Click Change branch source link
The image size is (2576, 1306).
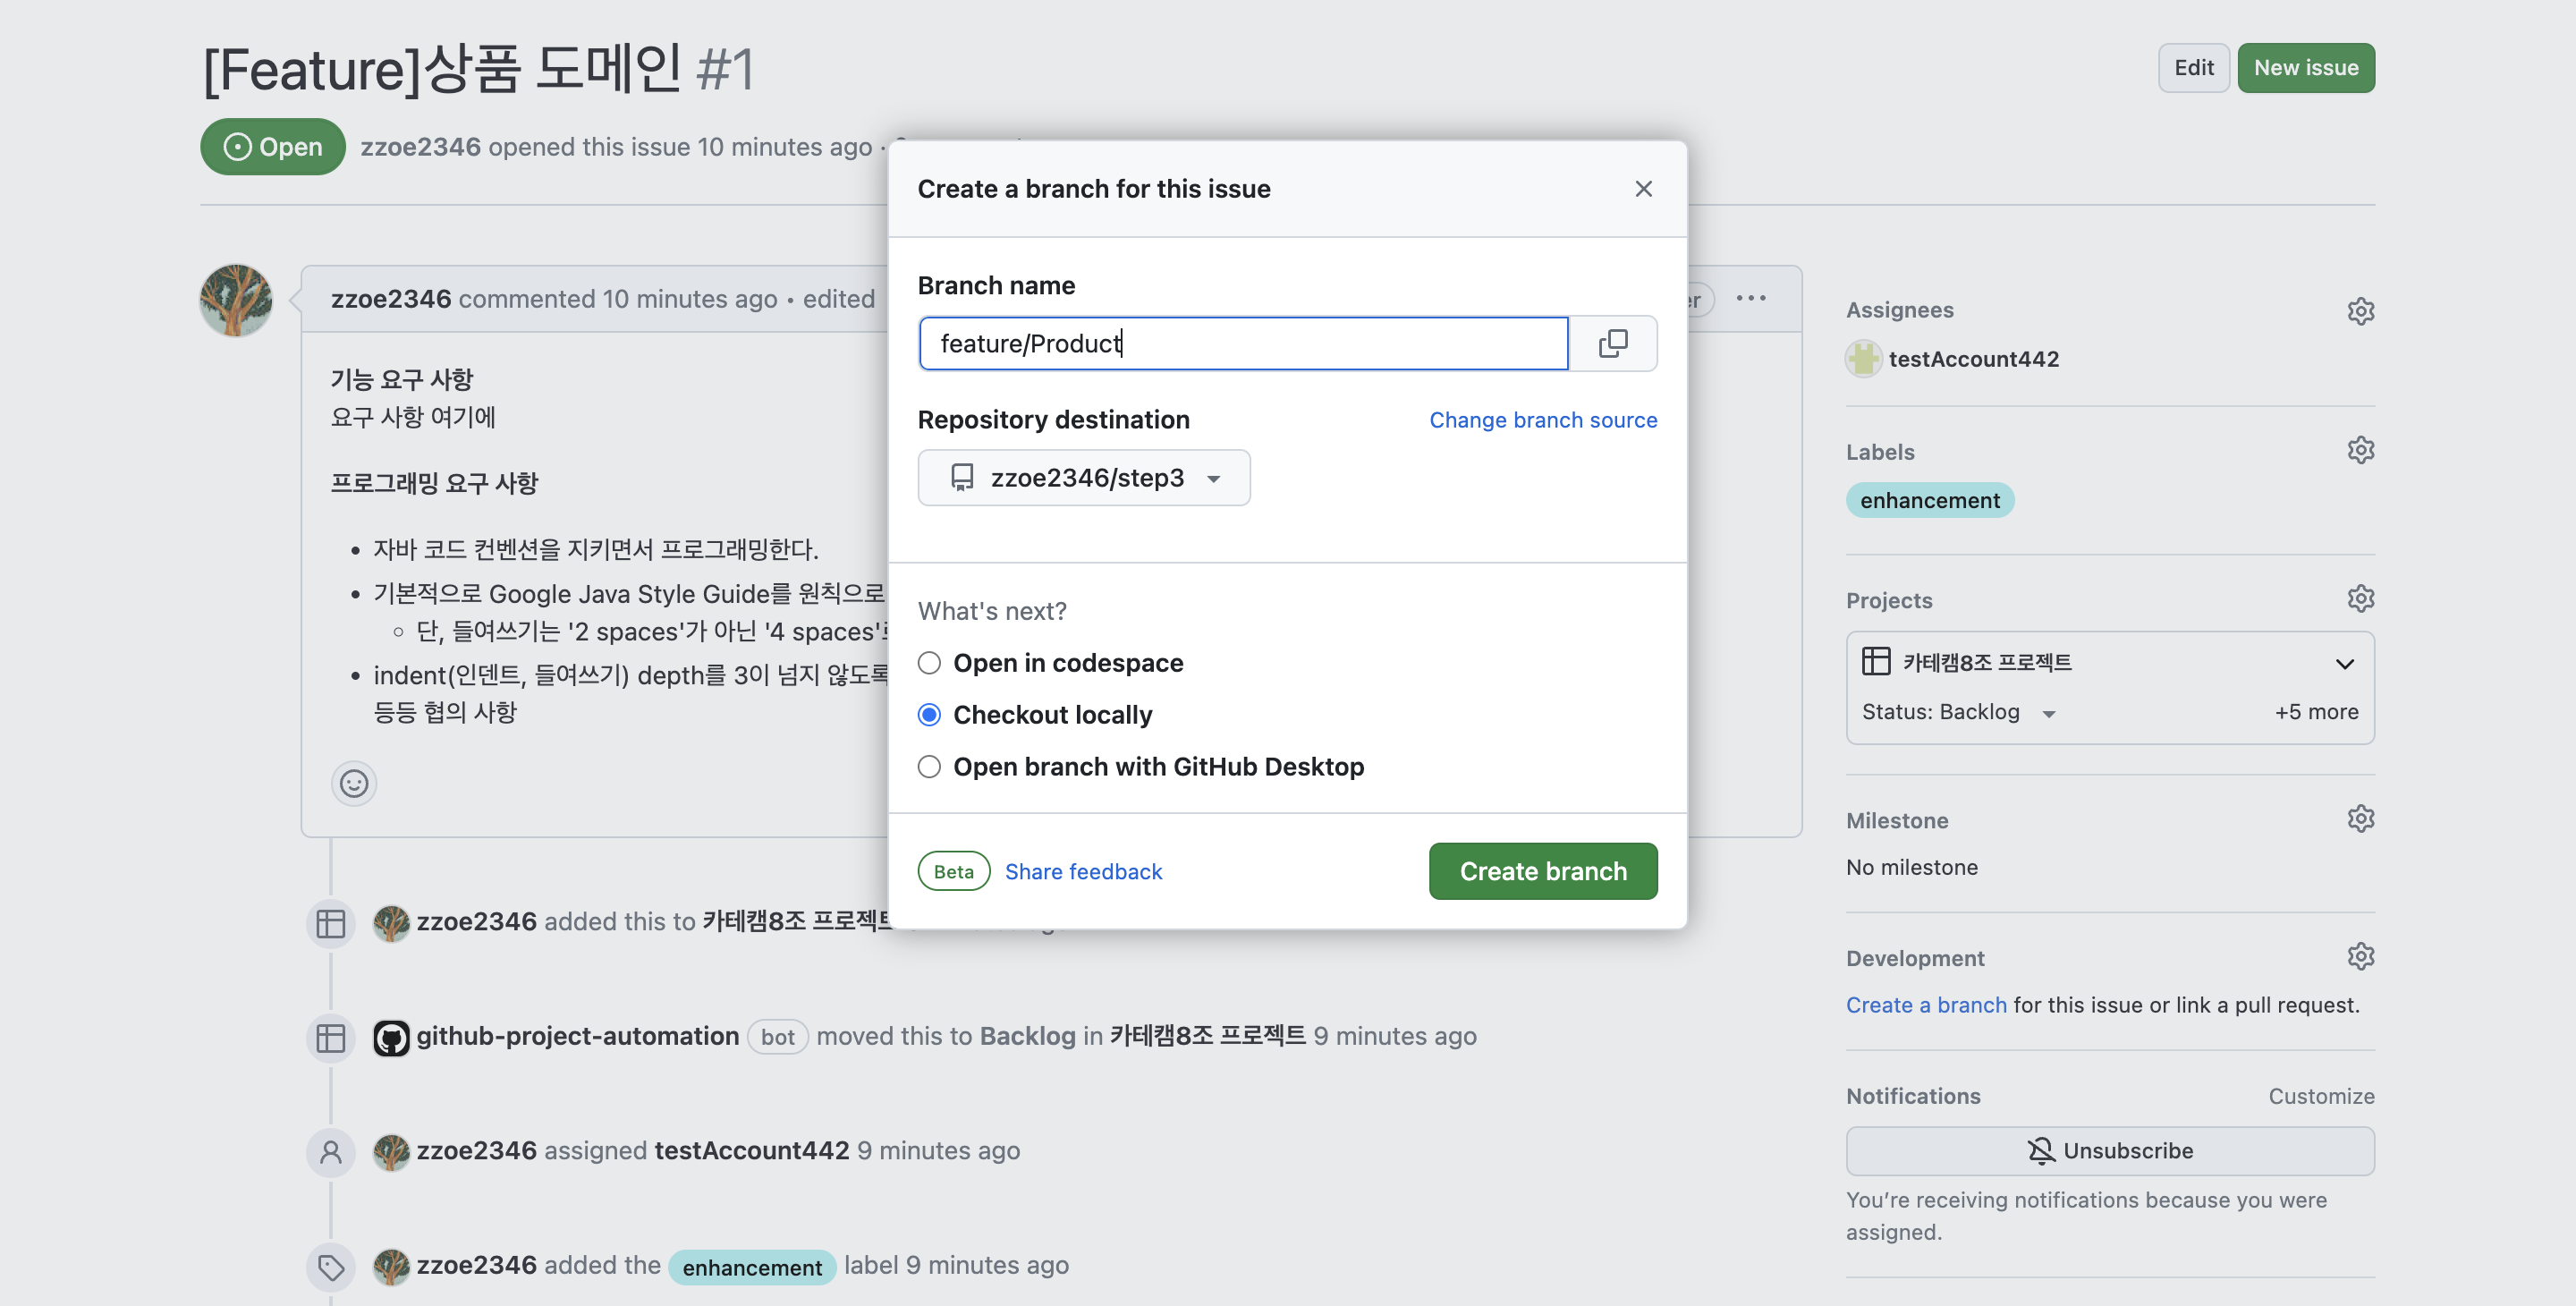1542,420
